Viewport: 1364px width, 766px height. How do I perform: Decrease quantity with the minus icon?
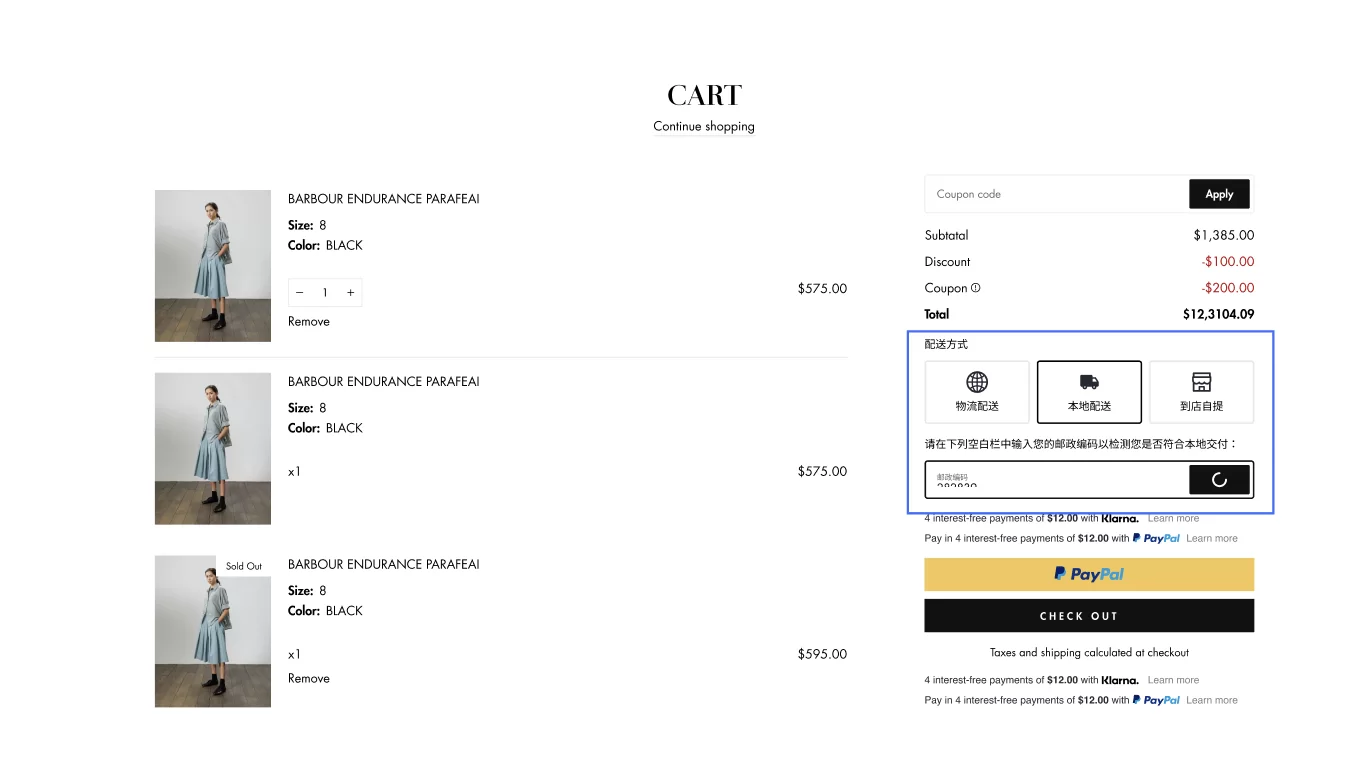299,293
